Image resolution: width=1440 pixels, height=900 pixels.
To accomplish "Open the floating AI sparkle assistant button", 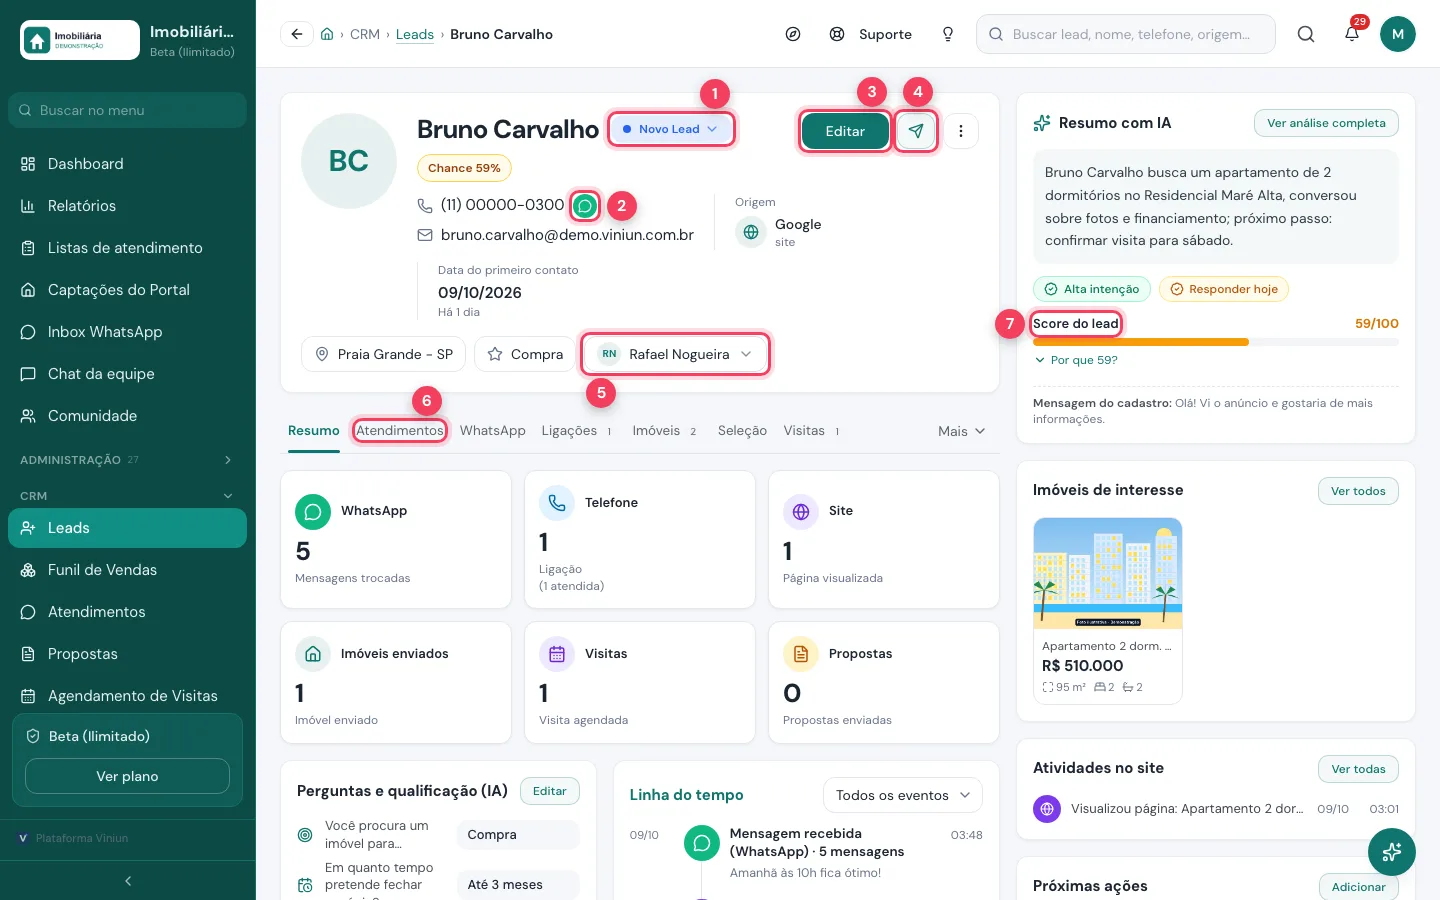I will click(1392, 853).
